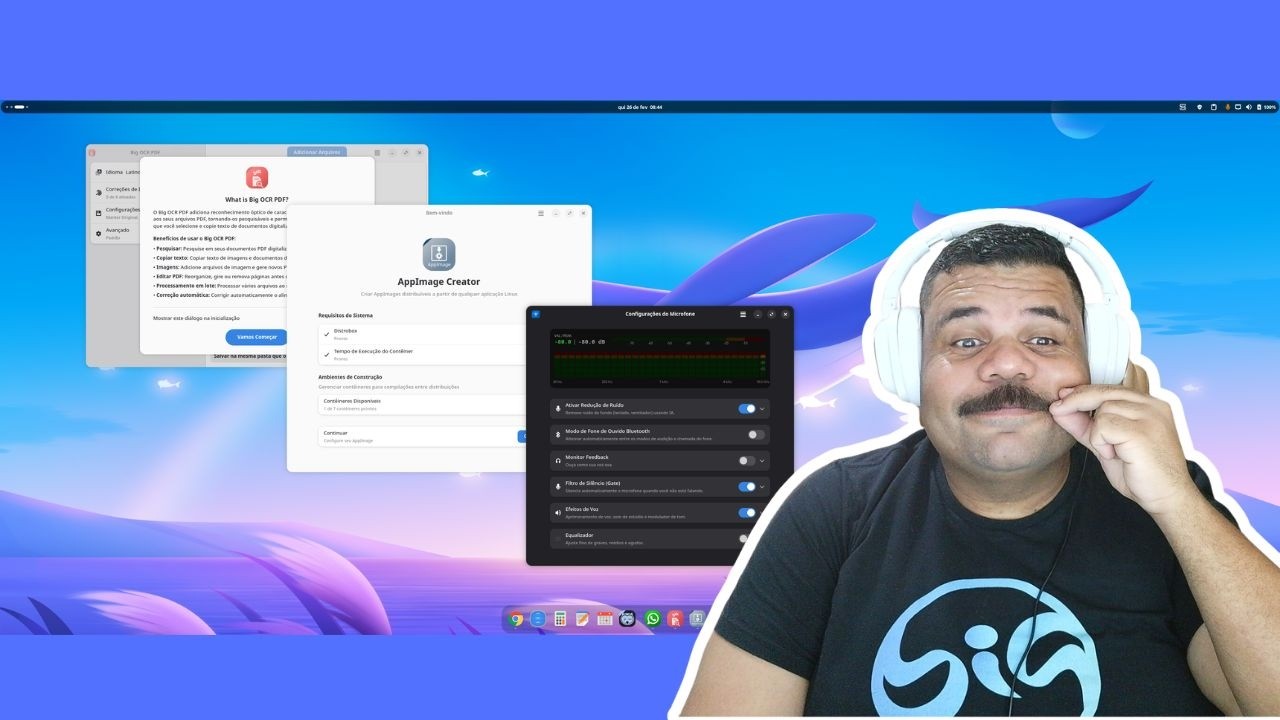The image size is (1280, 720).
Task: Turn off Efeitos de Voz switch
Action: pos(747,513)
